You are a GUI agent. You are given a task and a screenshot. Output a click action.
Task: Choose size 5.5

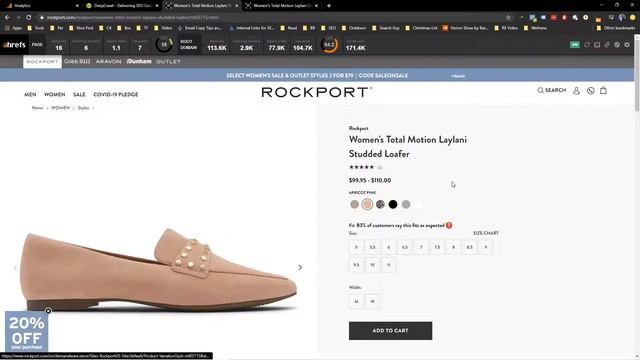pos(372,247)
